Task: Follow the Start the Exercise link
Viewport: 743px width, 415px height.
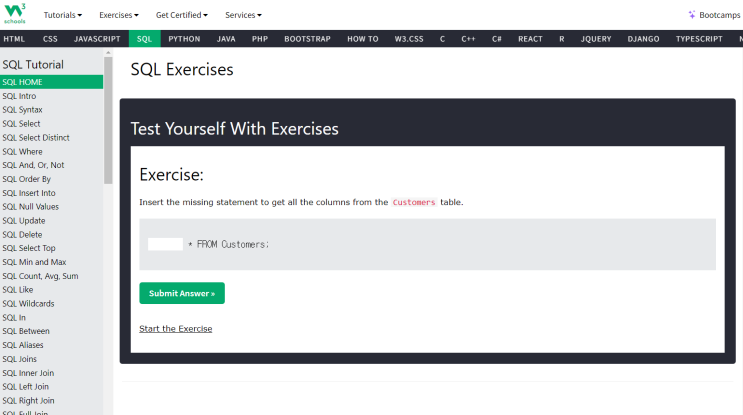Action: click(x=176, y=329)
